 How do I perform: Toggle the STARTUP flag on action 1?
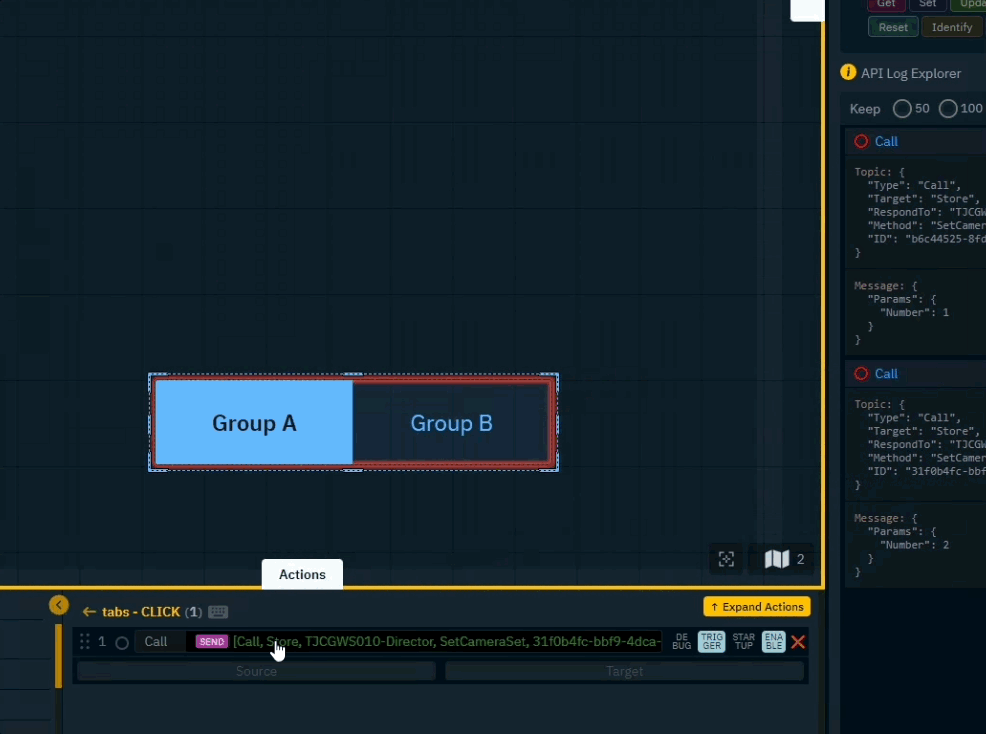click(744, 642)
